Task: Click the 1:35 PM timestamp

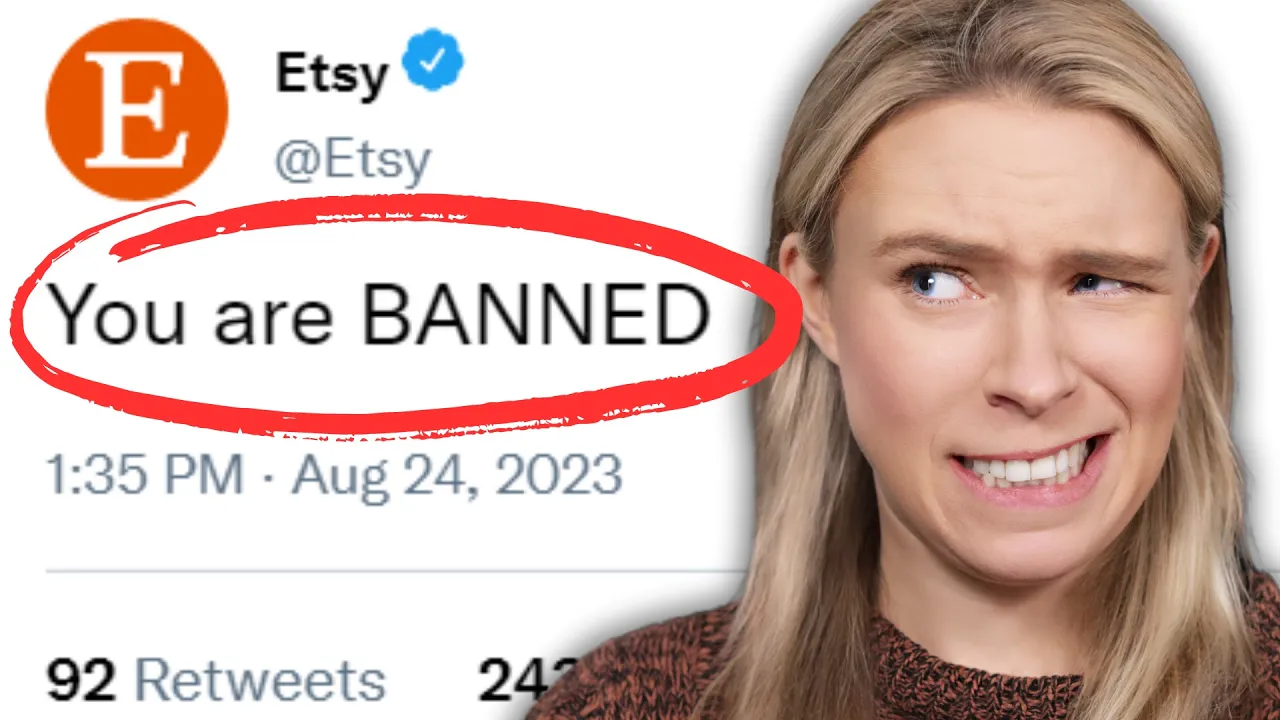Action: point(145,474)
